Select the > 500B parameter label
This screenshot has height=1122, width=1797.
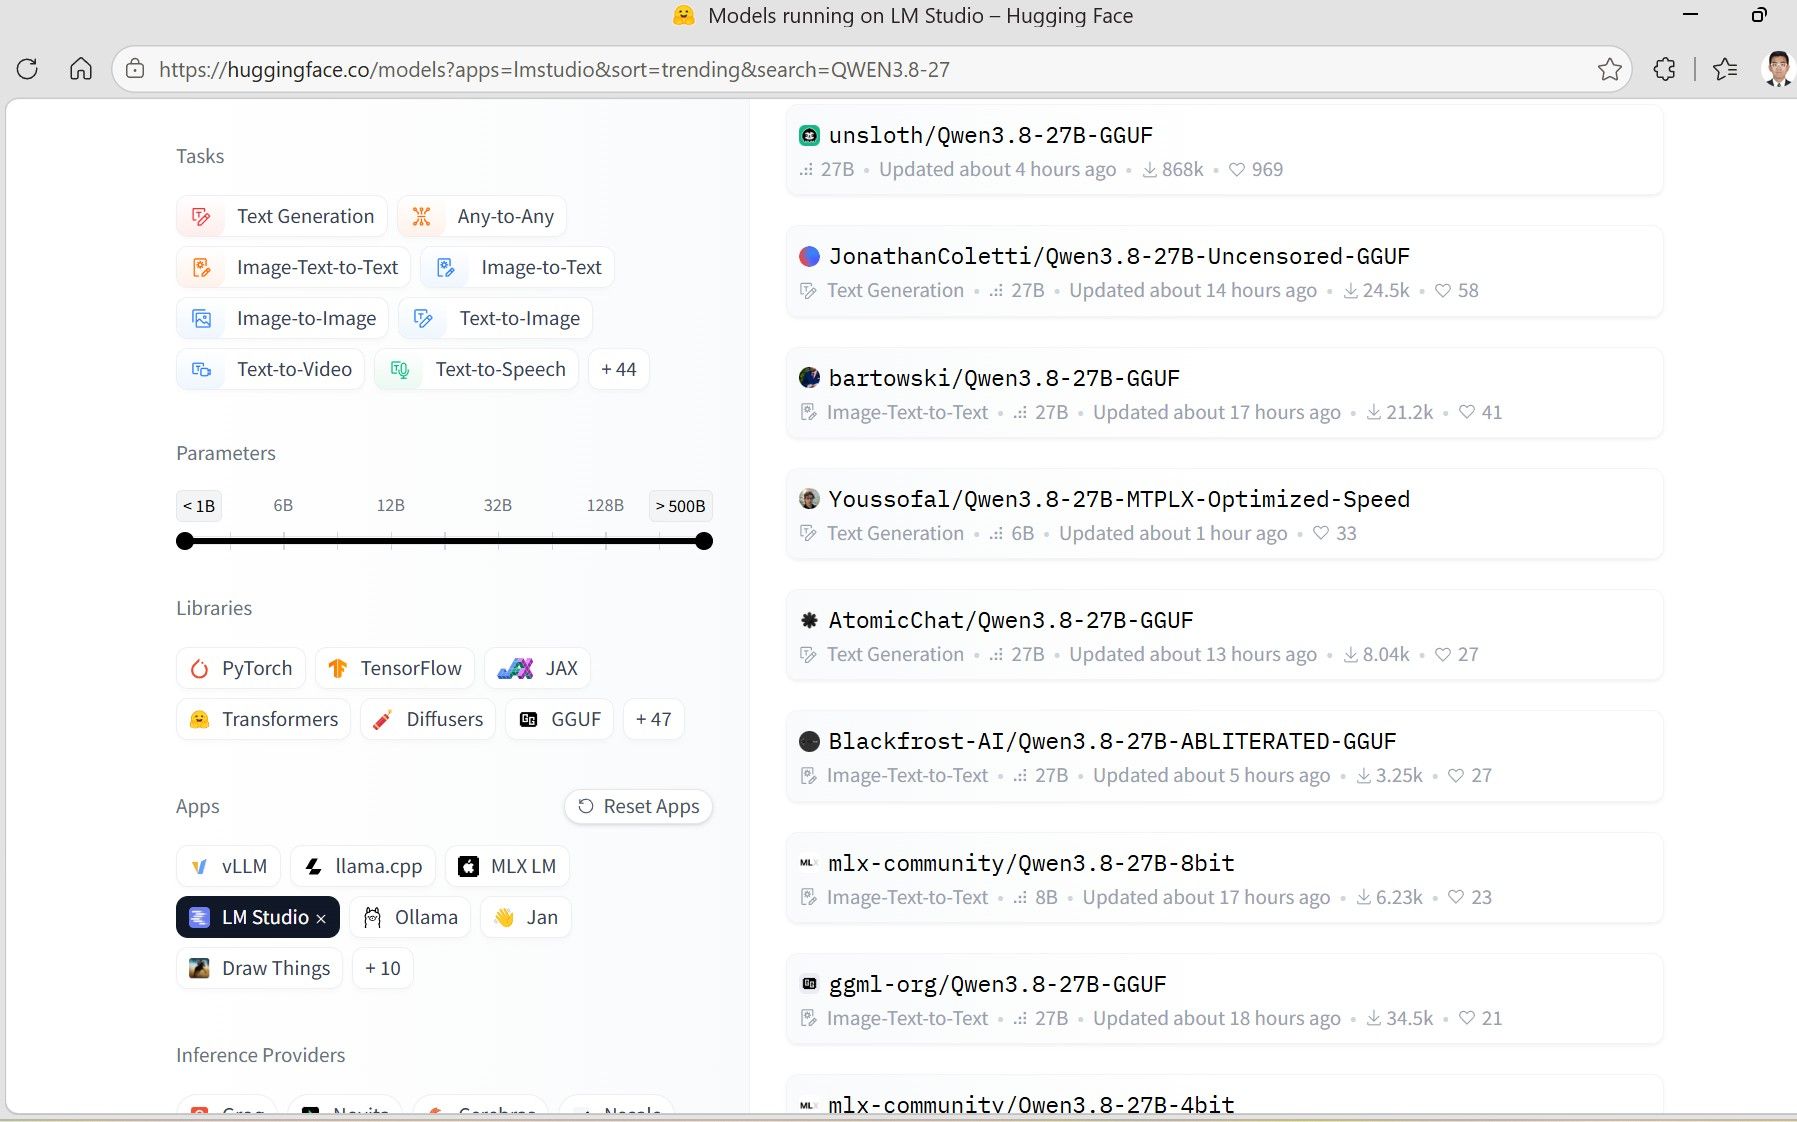[680, 505]
